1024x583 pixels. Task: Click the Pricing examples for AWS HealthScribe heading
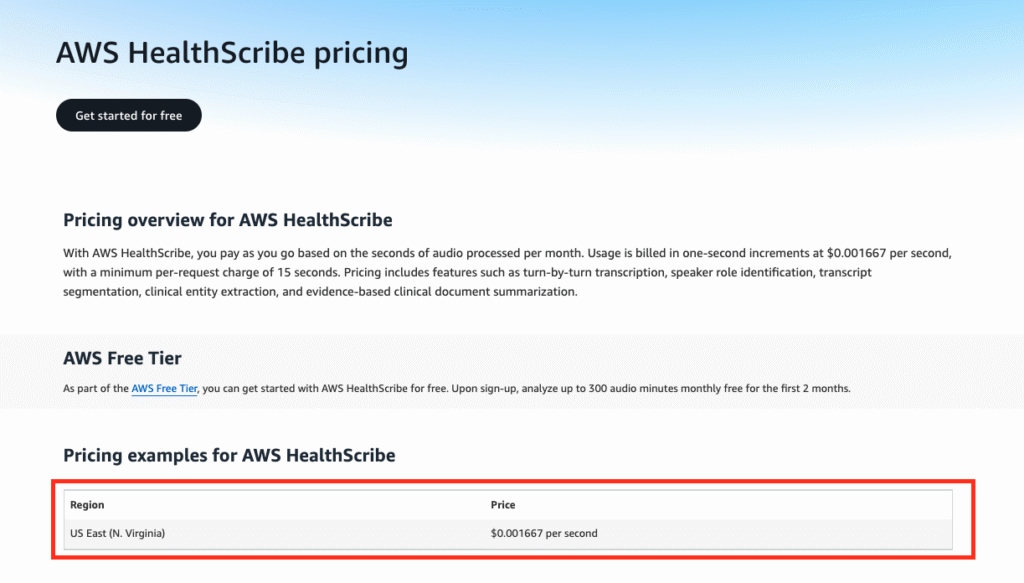(229, 455)
